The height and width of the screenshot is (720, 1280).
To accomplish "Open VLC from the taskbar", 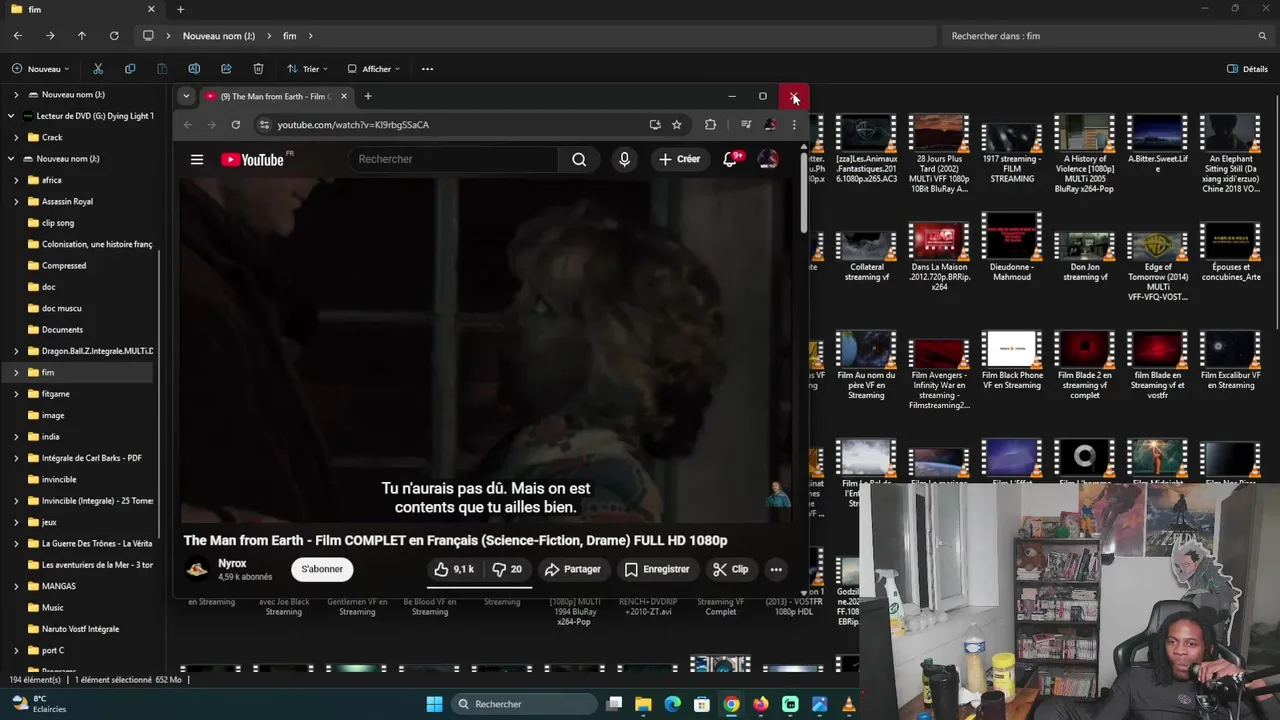I will pyautogui.click(x=848, y=704).
